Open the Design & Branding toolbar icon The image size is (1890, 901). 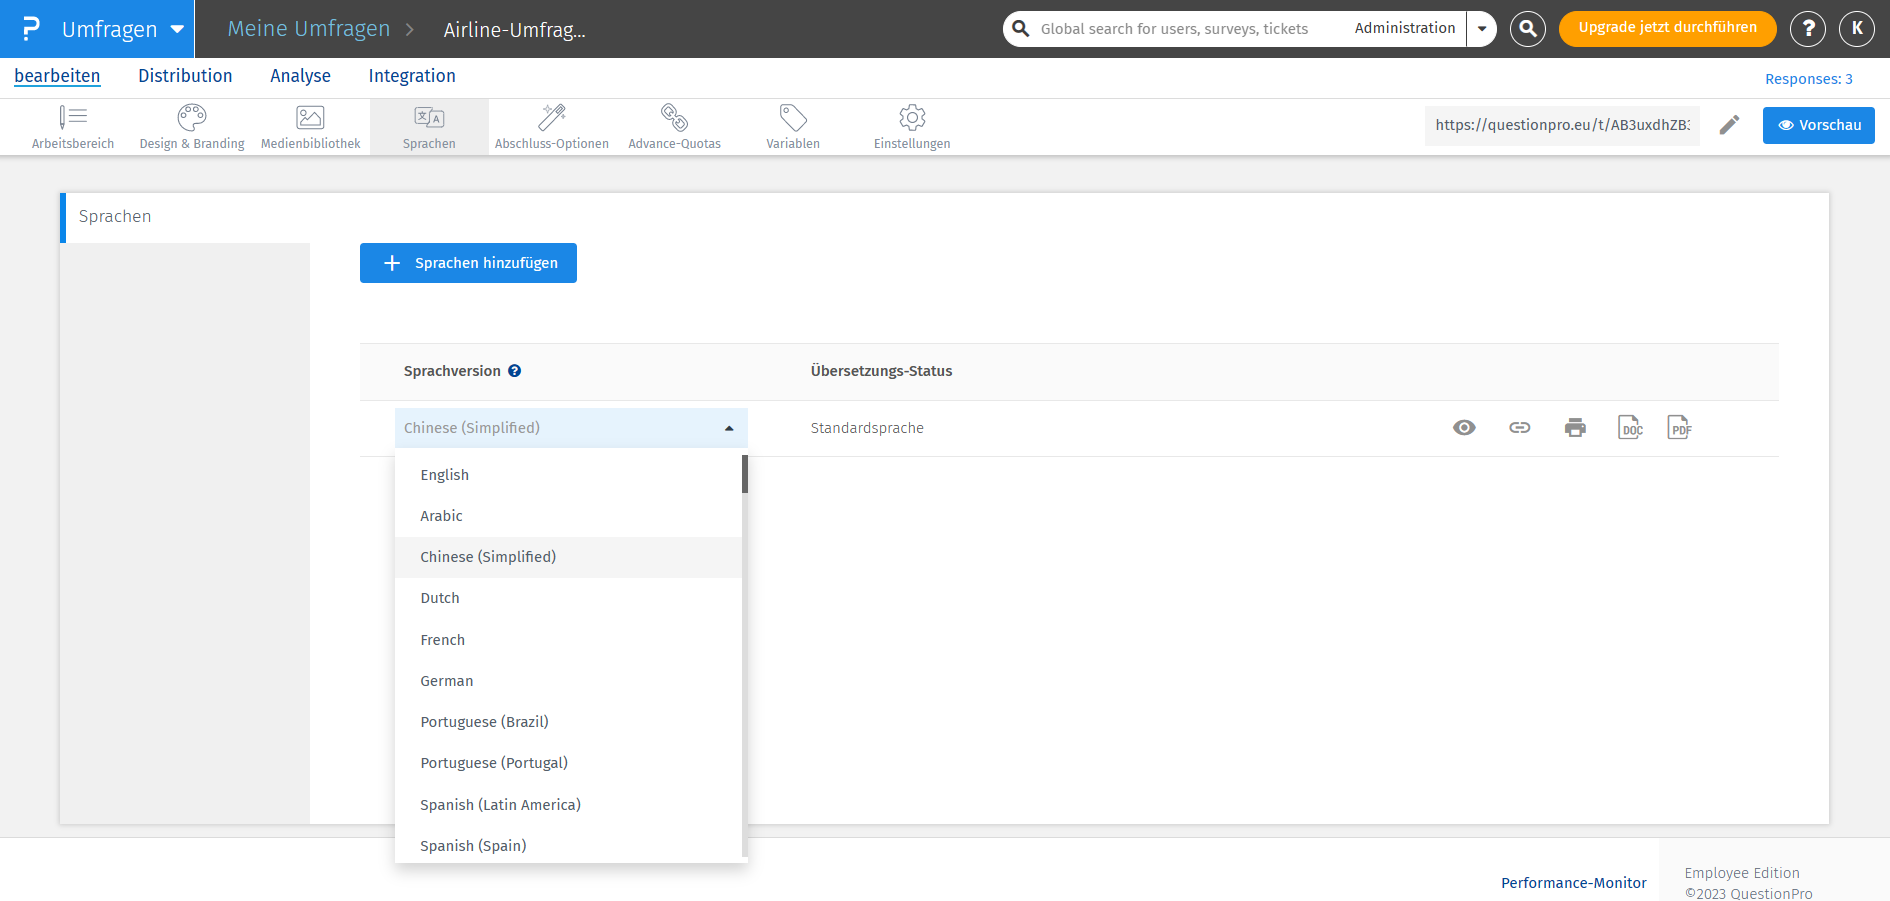click(x=191, y=127)
